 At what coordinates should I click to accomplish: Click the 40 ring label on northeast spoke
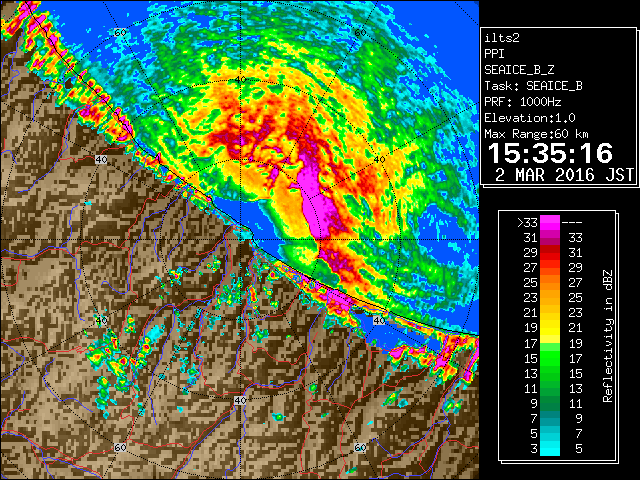[x=379, y=160]
